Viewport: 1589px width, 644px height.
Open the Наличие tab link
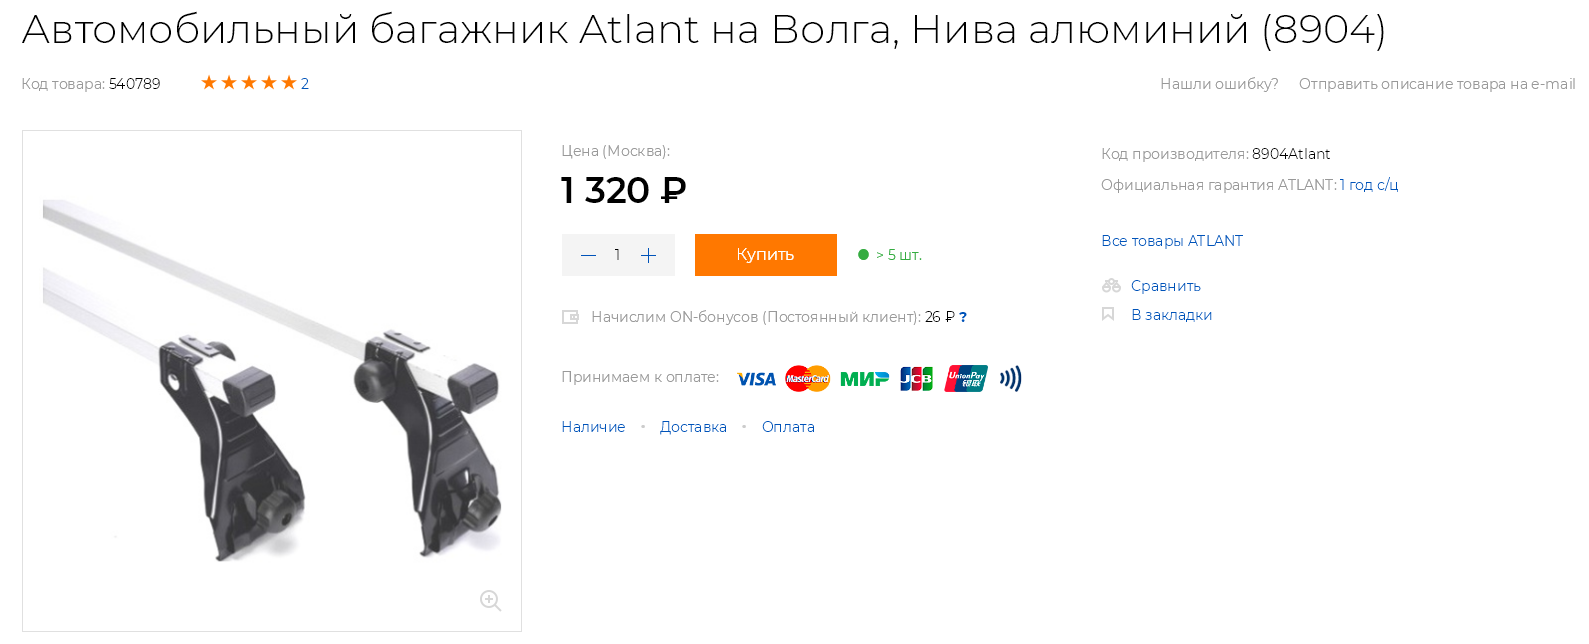(593, 427)
